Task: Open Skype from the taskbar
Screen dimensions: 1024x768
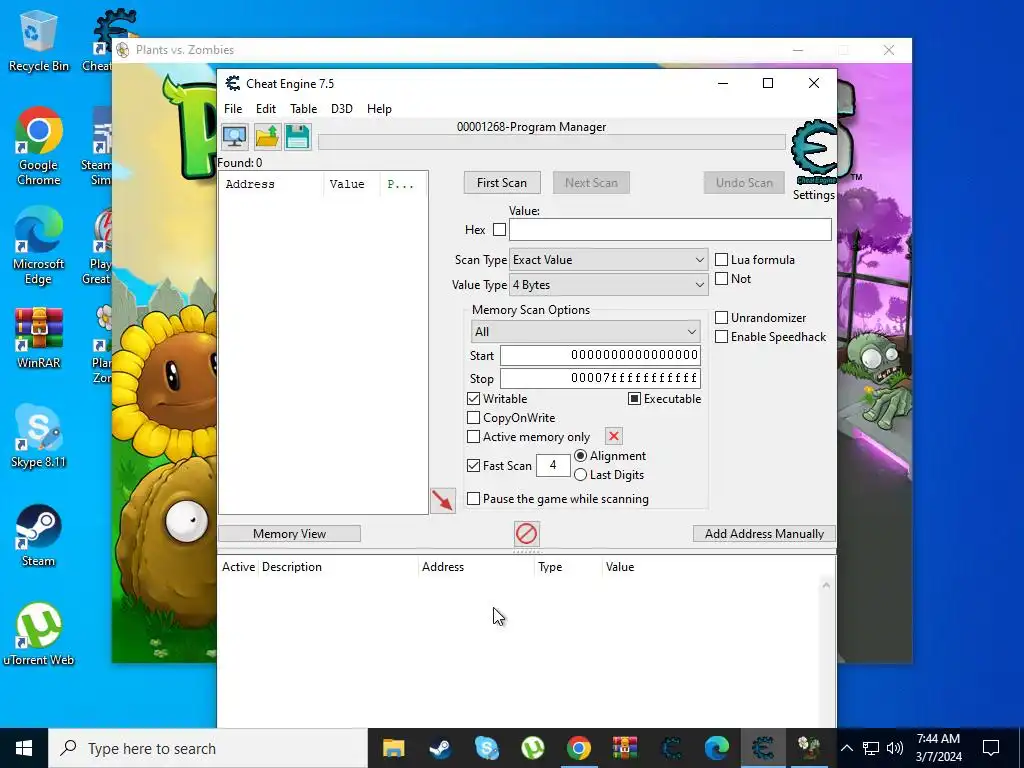Action: click(x=487, y=748)
